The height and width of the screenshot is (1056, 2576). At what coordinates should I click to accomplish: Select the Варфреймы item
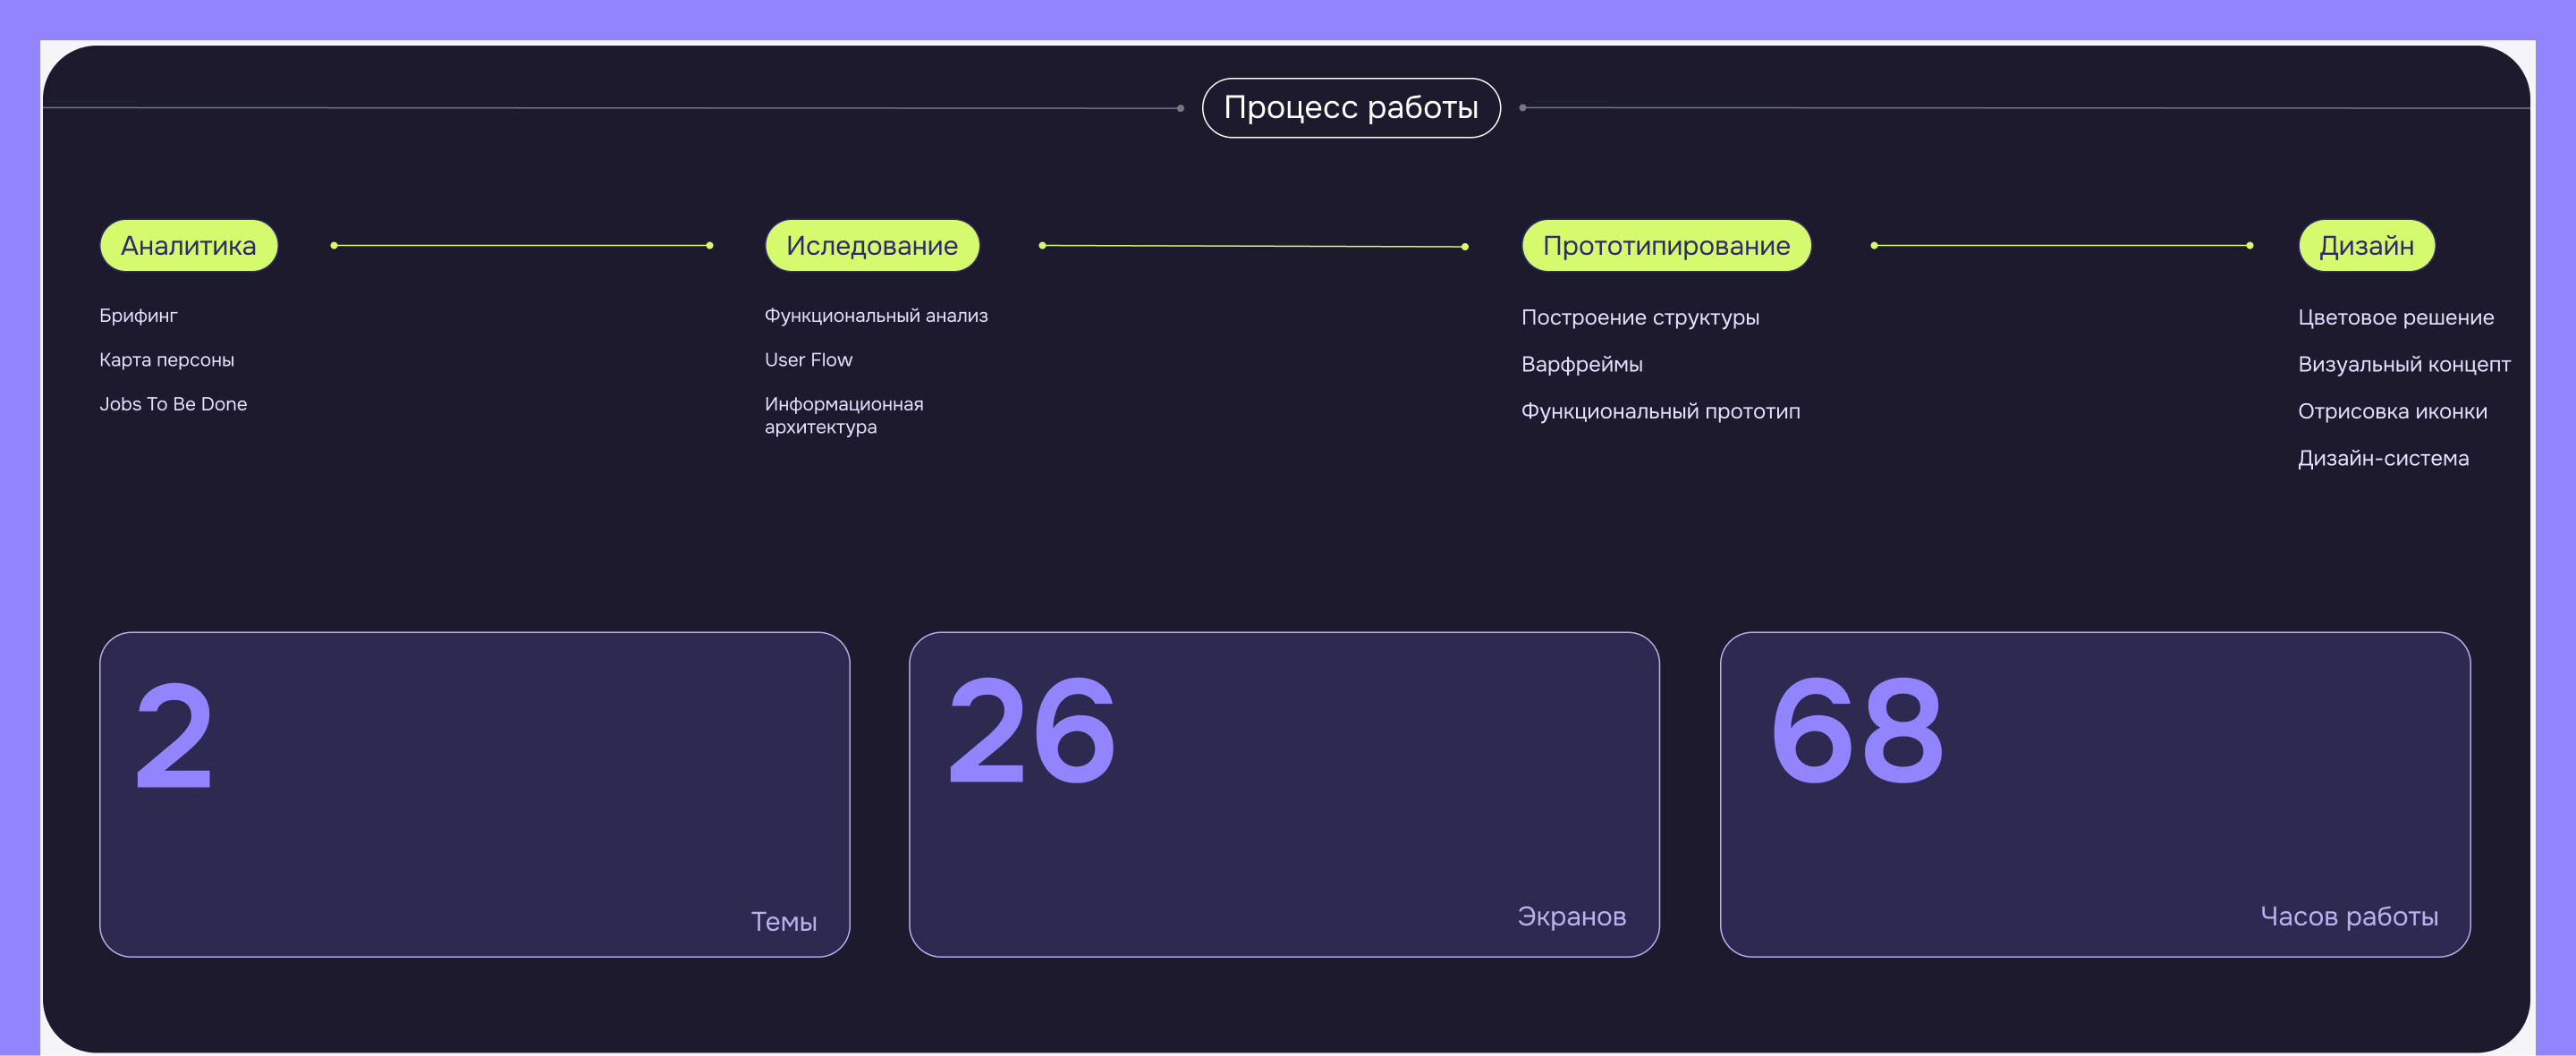pyautogui.click(x=1582, y=364)
